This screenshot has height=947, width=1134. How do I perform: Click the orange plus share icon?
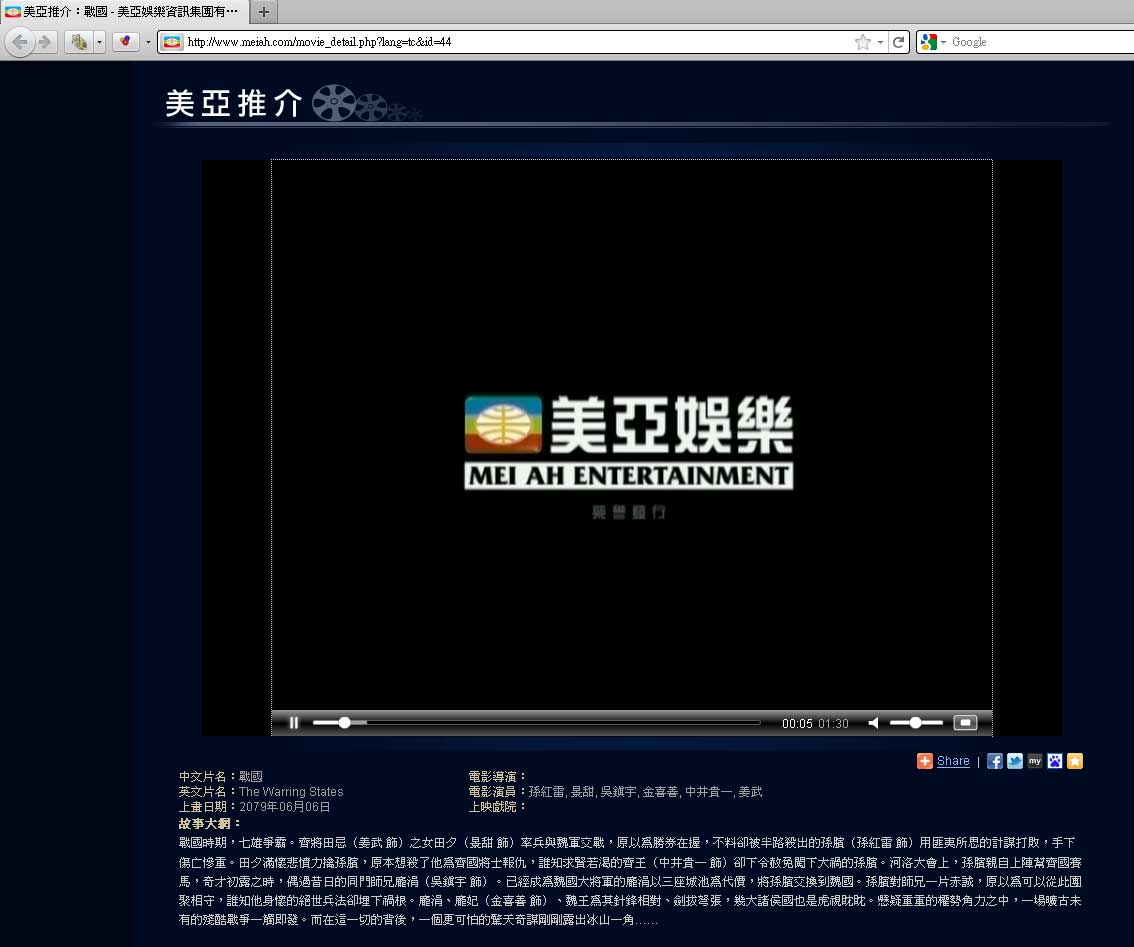pyautogui.click(x=925, y=761)
